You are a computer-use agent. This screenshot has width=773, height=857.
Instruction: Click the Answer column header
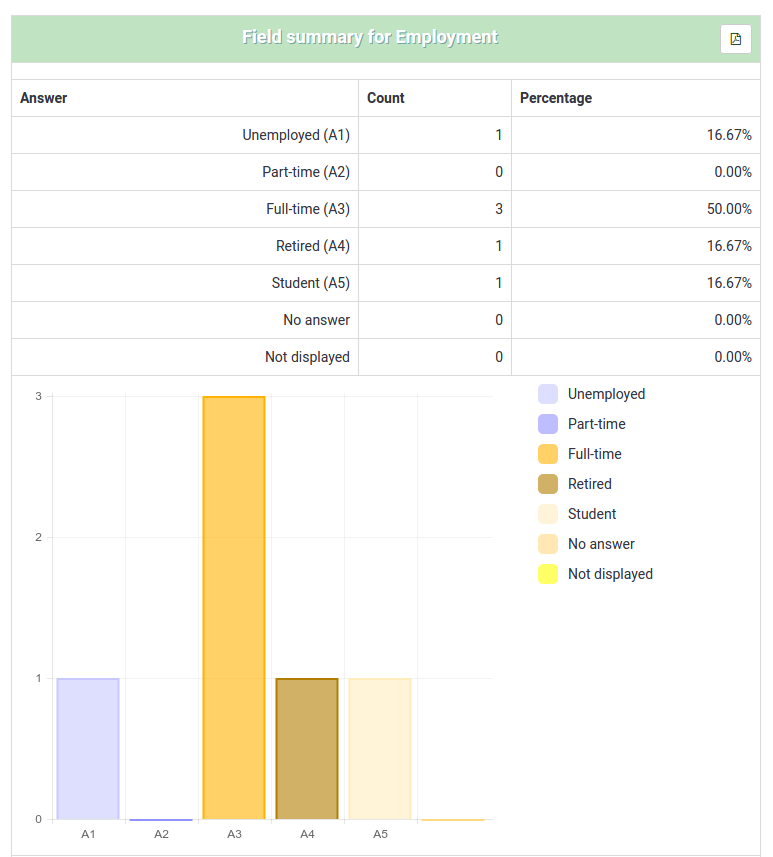pos(44,98)
